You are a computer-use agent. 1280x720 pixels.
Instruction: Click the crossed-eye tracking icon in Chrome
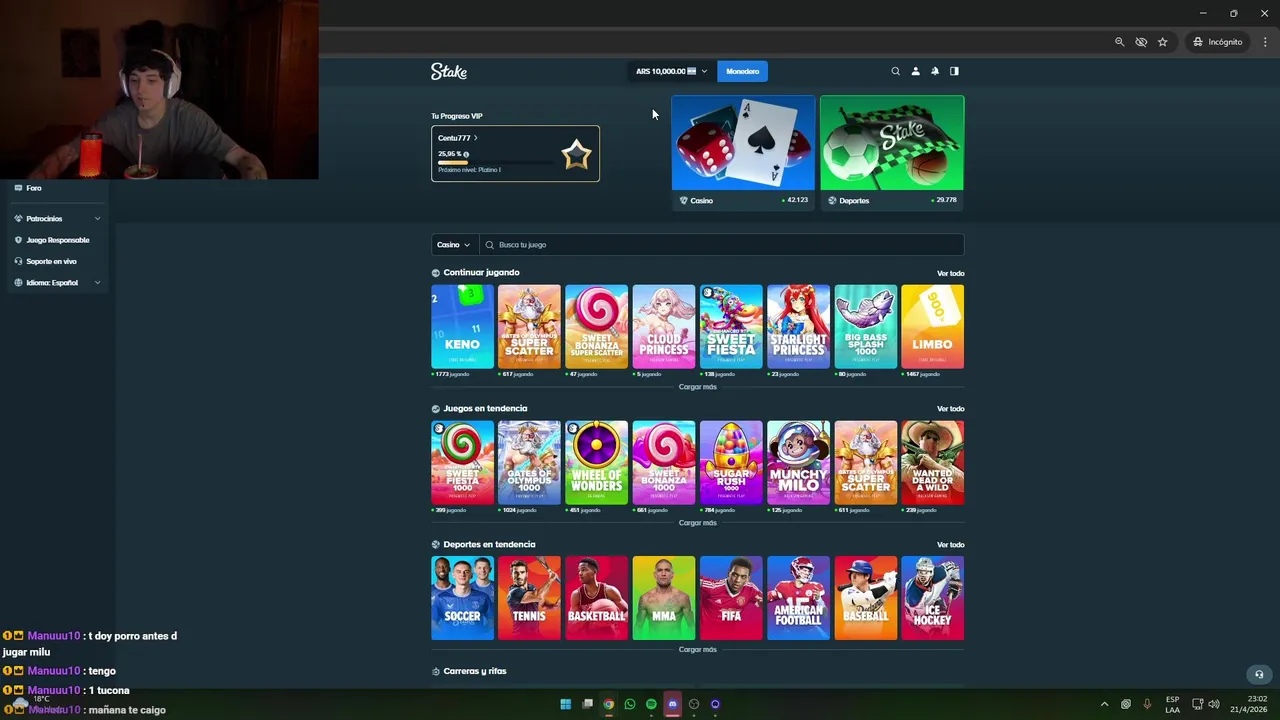tap(1141, 42)
